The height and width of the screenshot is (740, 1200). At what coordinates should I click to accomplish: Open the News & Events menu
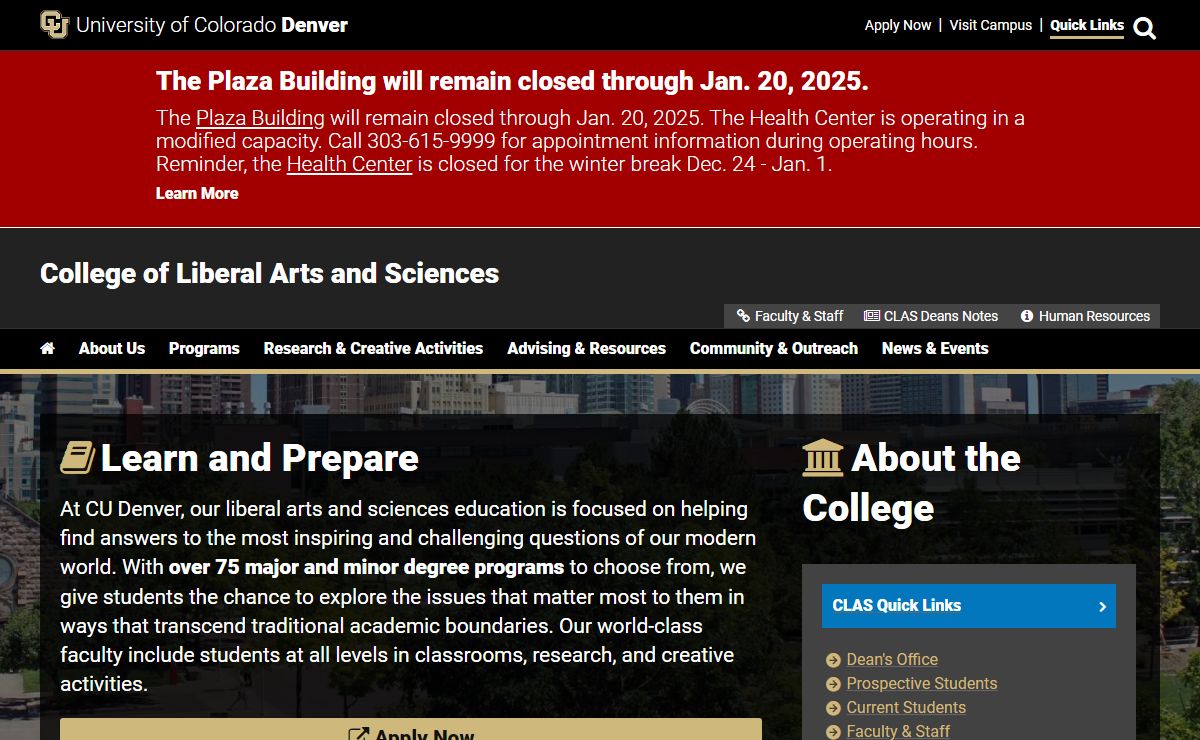click(x=935, y=348)
